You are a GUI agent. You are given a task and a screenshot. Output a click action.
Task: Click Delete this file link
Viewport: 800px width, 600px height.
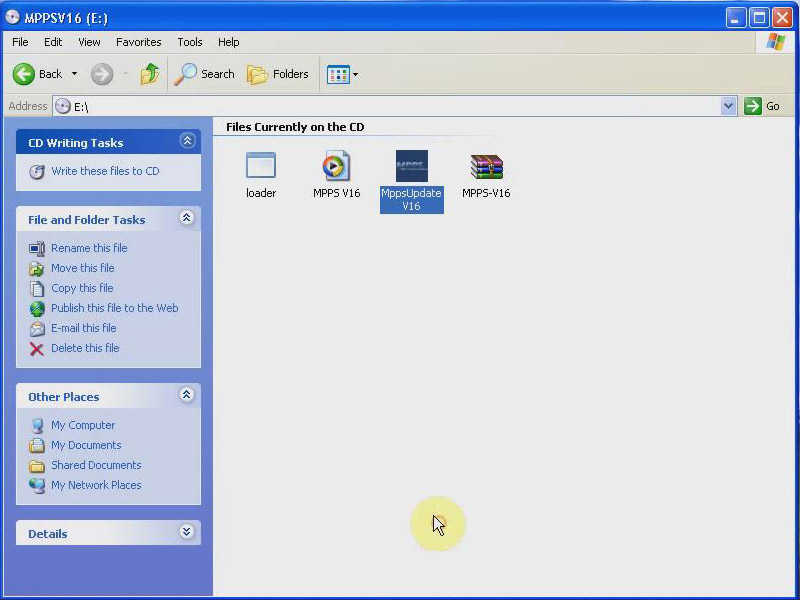[x=85, y=348]
